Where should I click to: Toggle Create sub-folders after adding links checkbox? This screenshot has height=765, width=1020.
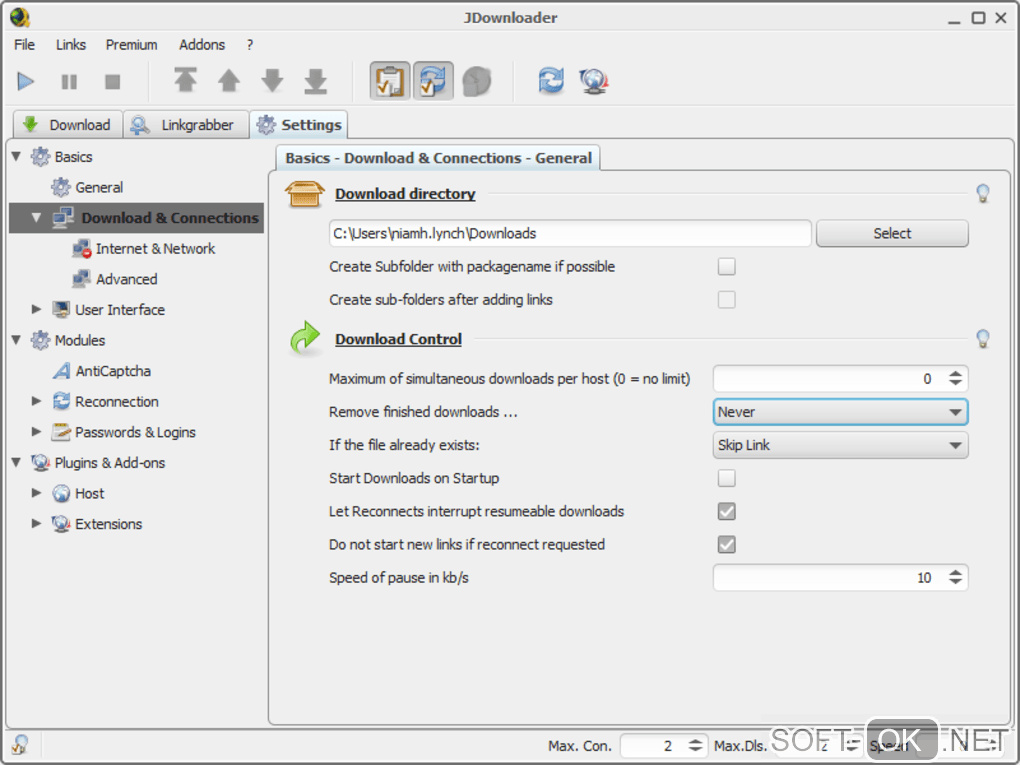(727, 300)
